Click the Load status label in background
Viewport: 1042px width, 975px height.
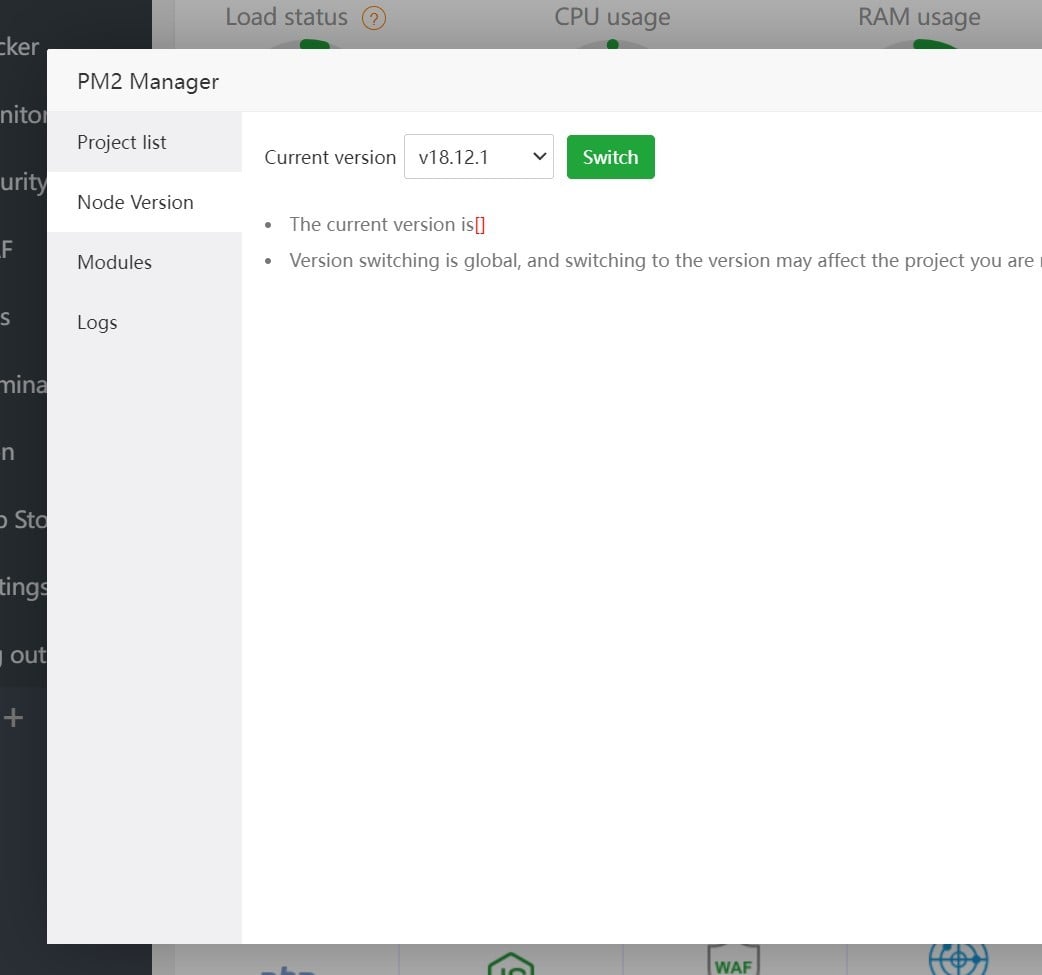[x=286, y=17]
